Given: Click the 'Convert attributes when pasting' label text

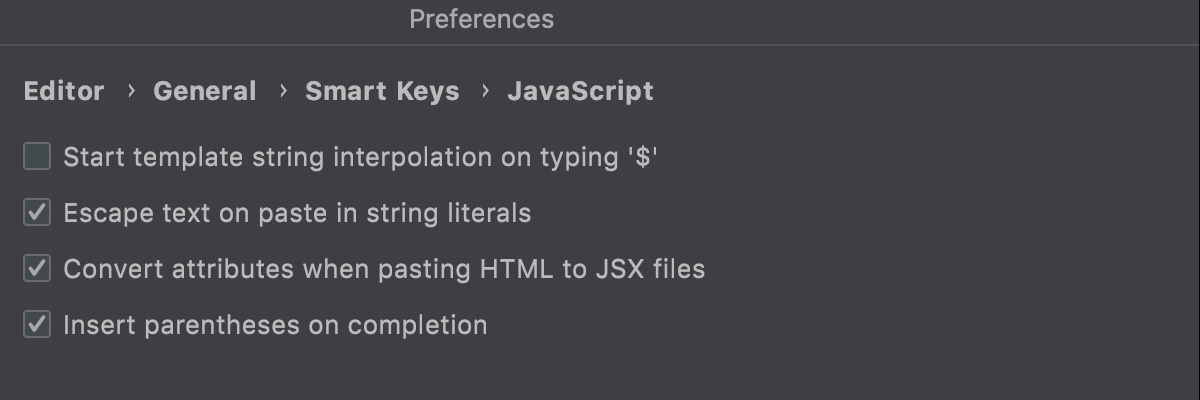Looking at the screenshot, I should pos(384,269).
